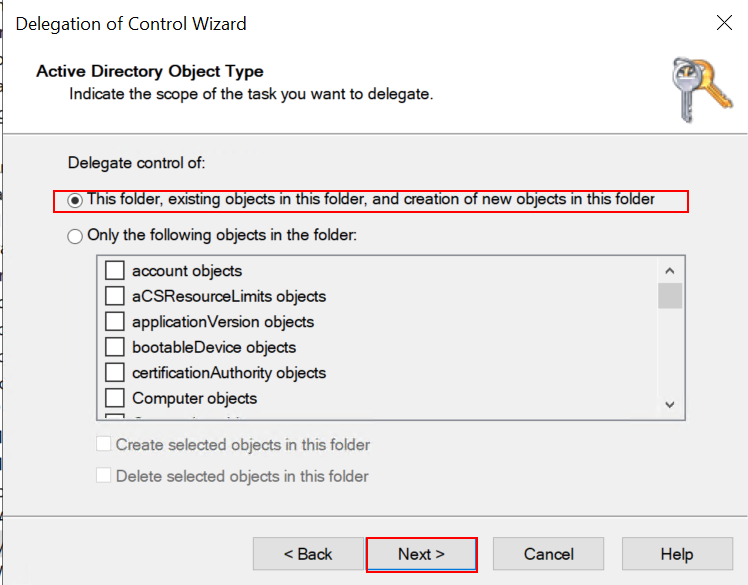
Task: Click the object list scrollbar thumb
Action: coord(670,296)
